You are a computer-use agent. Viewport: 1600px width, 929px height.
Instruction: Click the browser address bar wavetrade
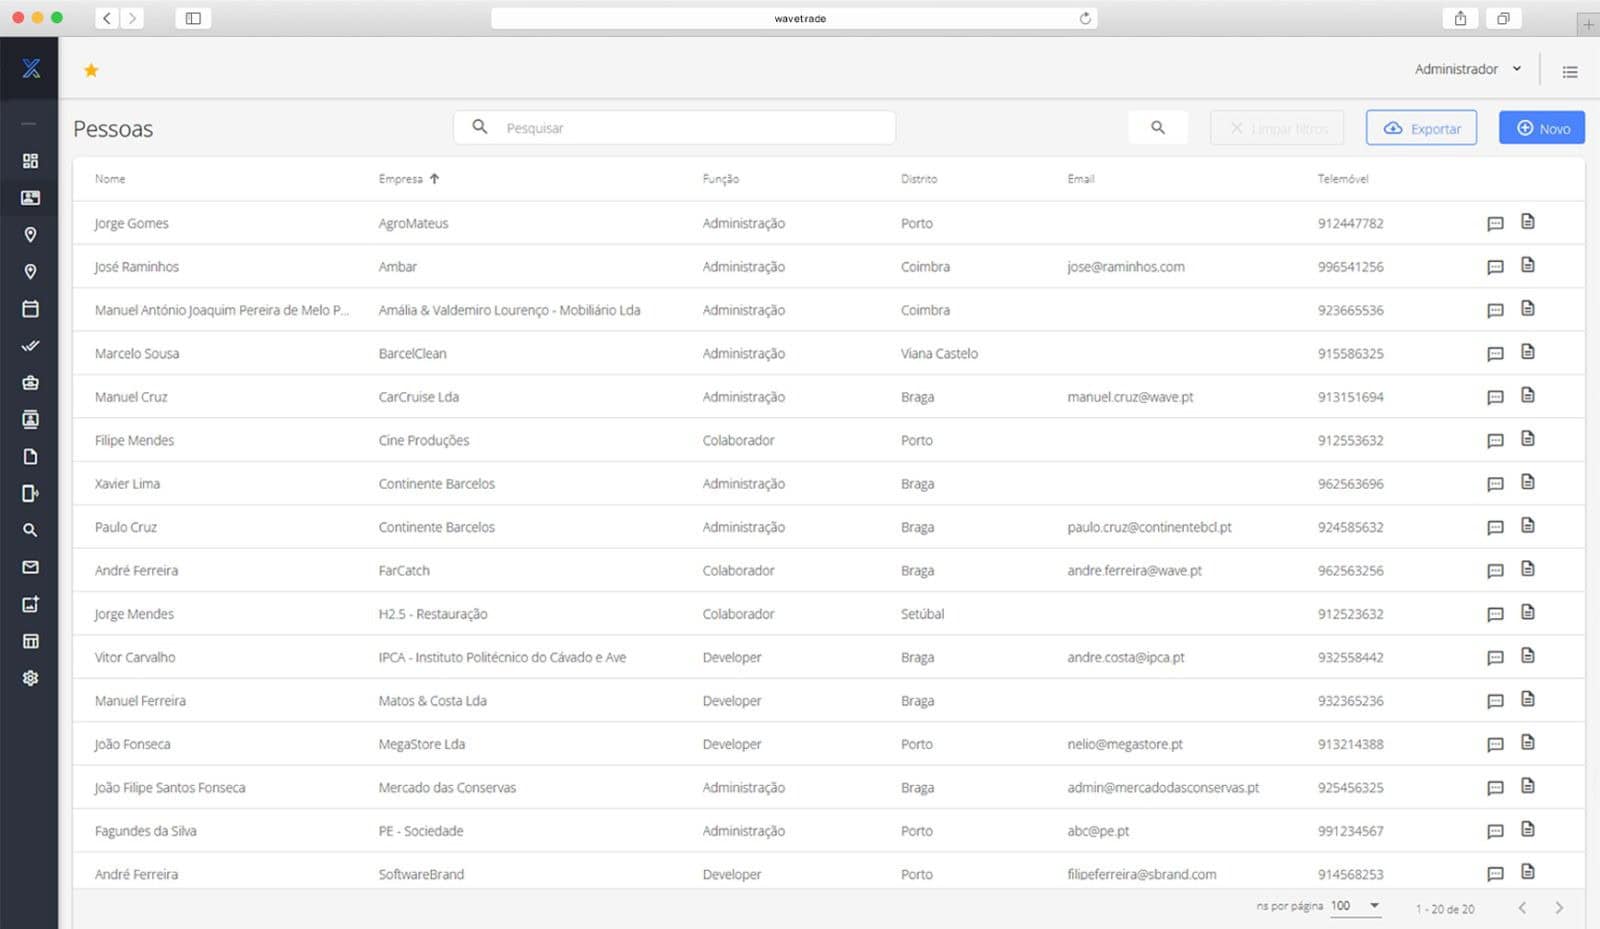[794, 18]
